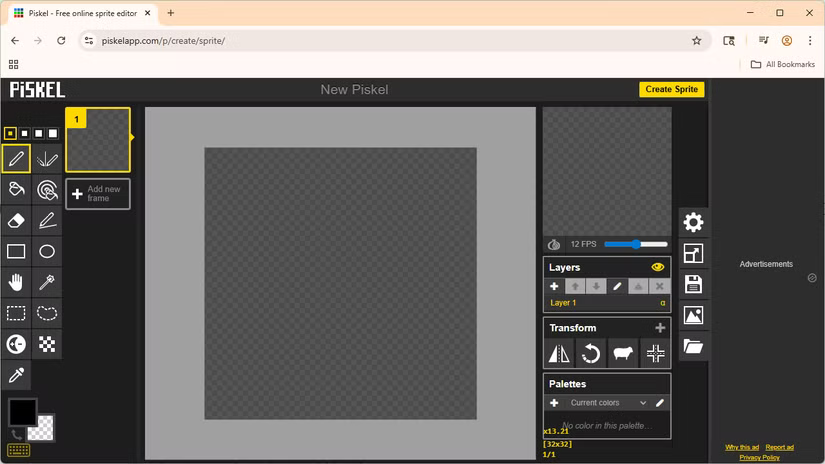The height and width of the screenshot is (464, 825).
Task: Select the Move (hand) tool
Action: 16,282
